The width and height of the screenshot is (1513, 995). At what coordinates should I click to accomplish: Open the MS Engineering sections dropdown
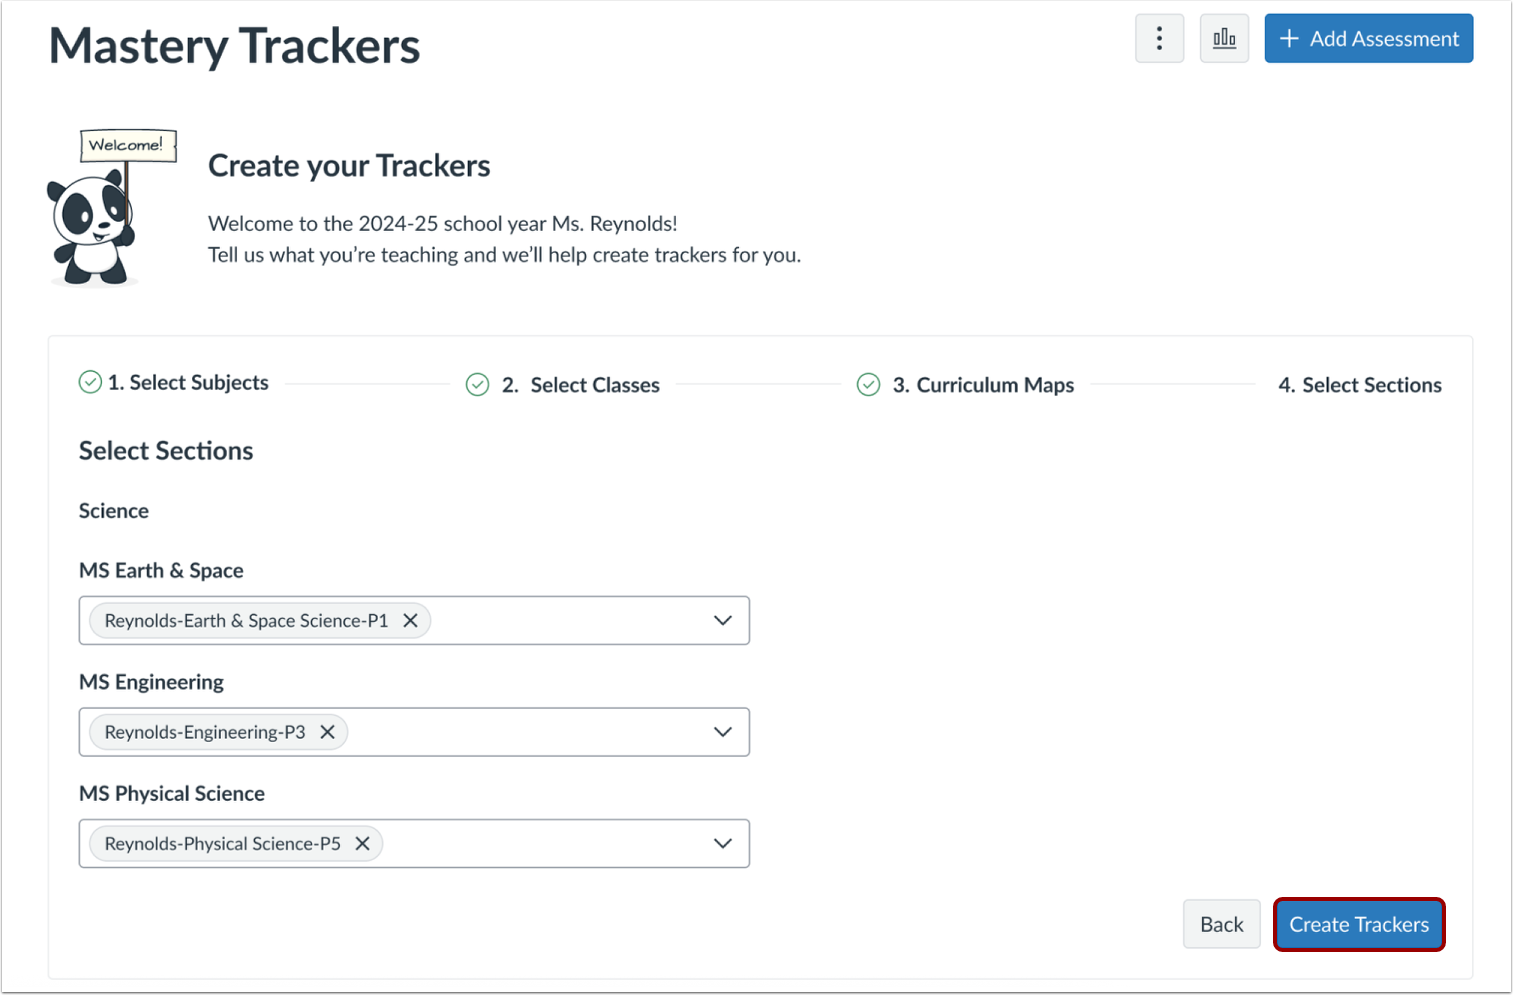(x=722, y=731)
